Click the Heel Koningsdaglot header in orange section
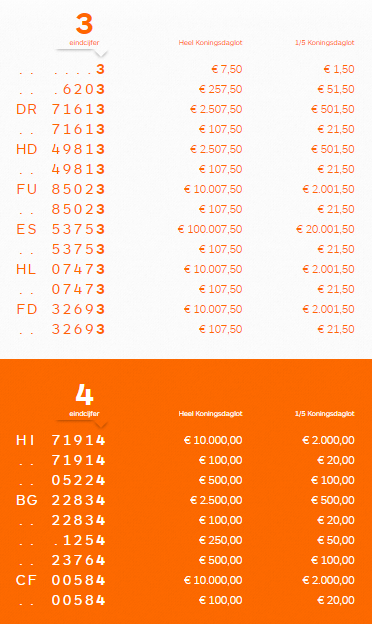372x624 pixels. tap(210, 414)
